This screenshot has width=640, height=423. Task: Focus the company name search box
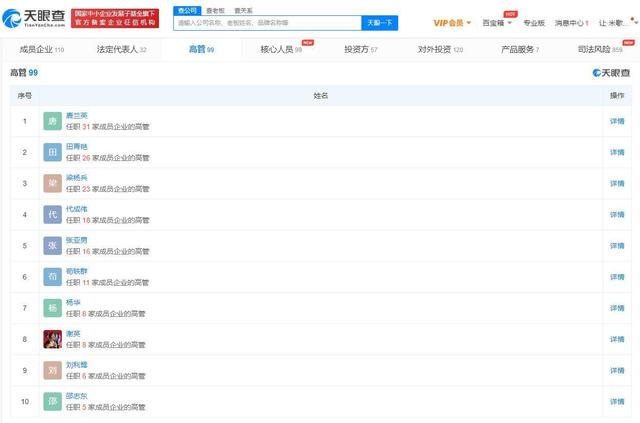[x=268, y=23]
